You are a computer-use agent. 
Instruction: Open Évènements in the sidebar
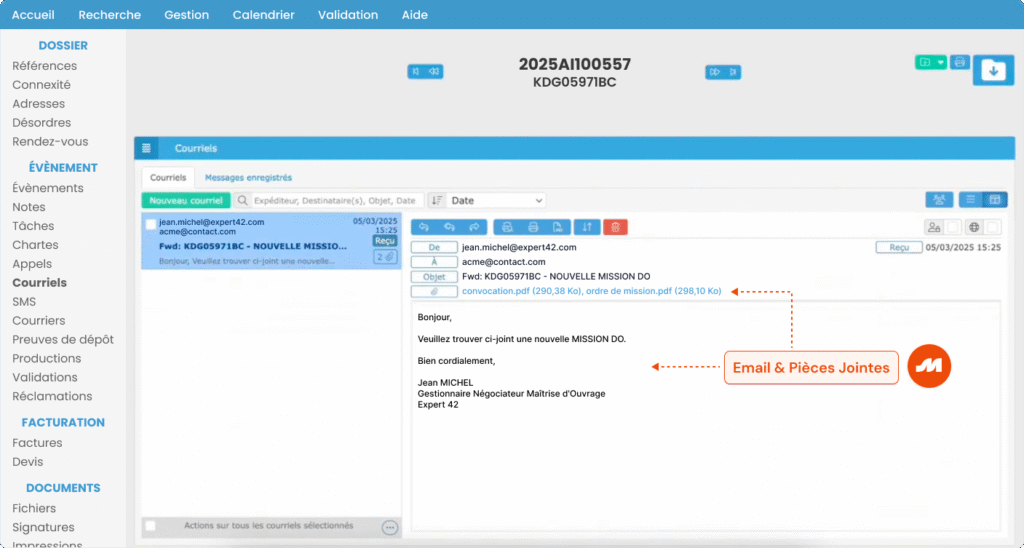(x=48, y=188)
